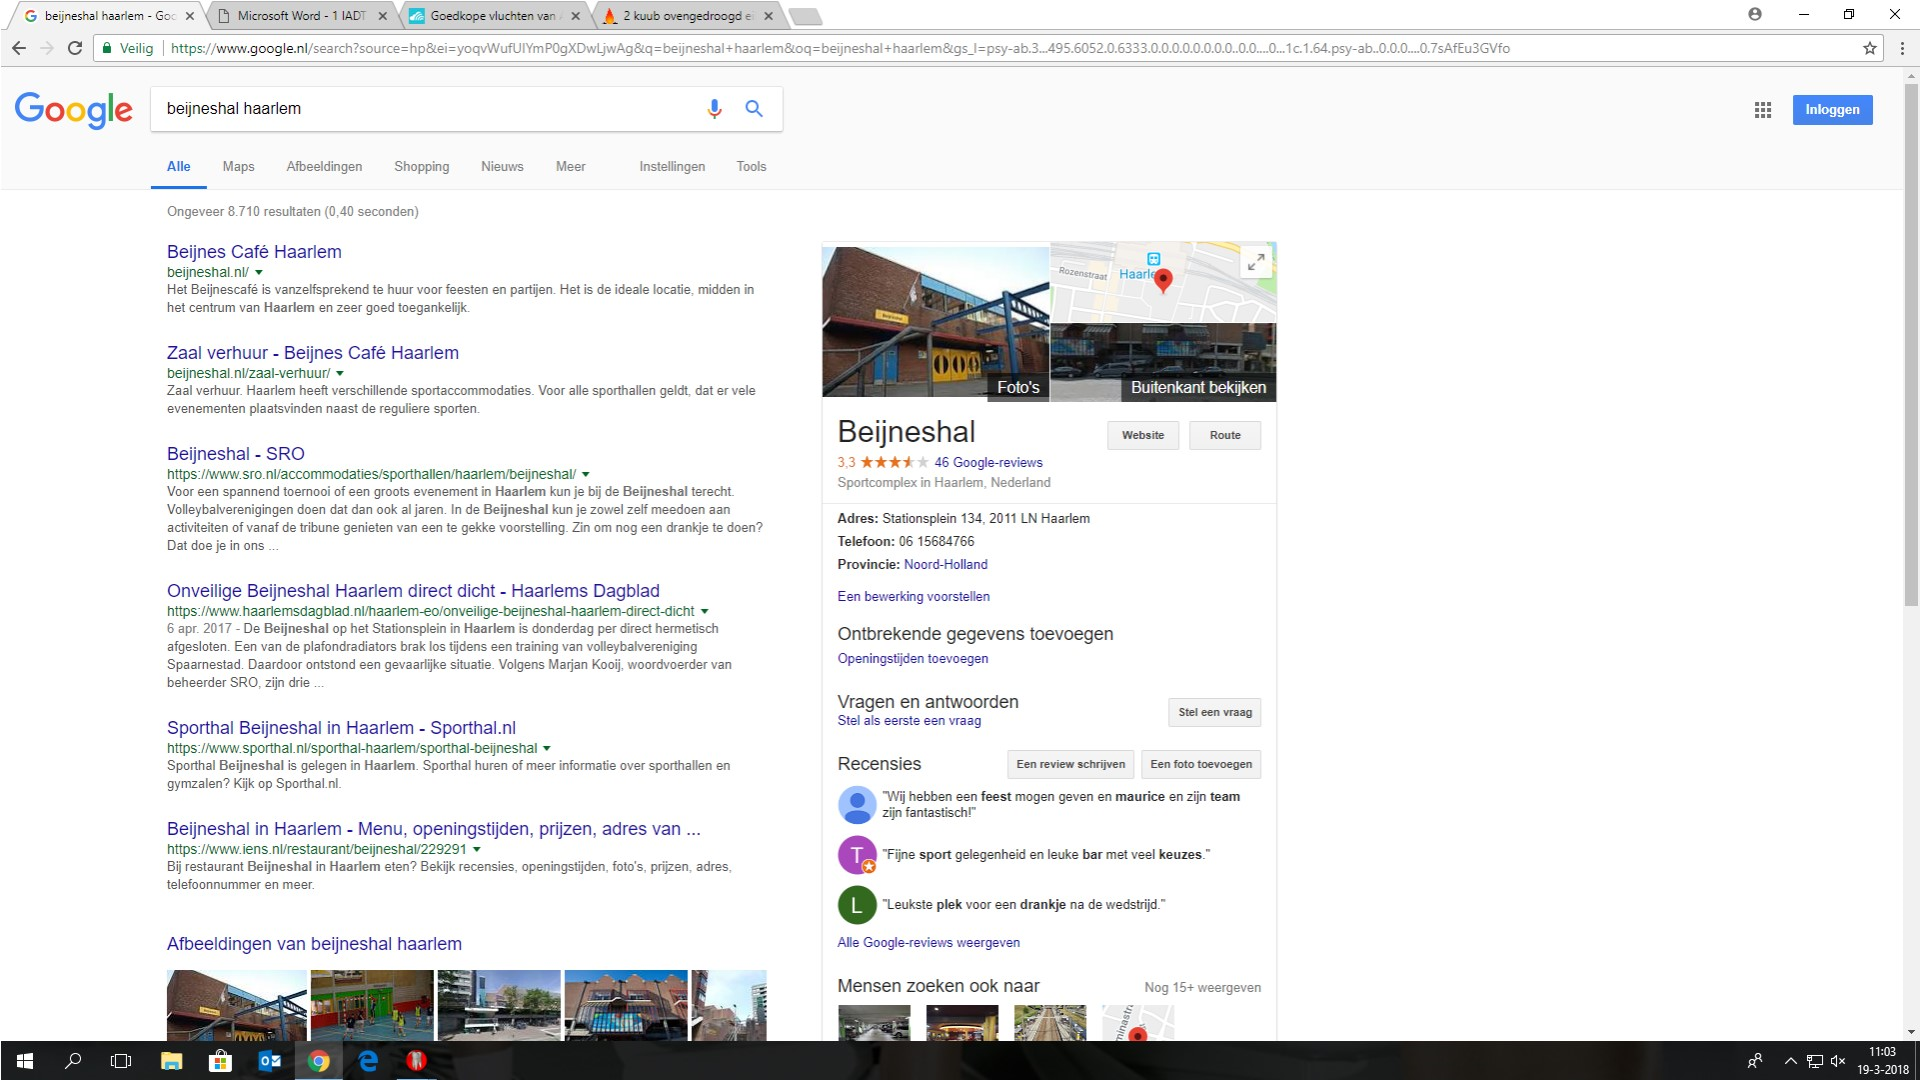Click Een review schrijven button
This screenshot has height=1080, width=1920.
pos(1070,764)
